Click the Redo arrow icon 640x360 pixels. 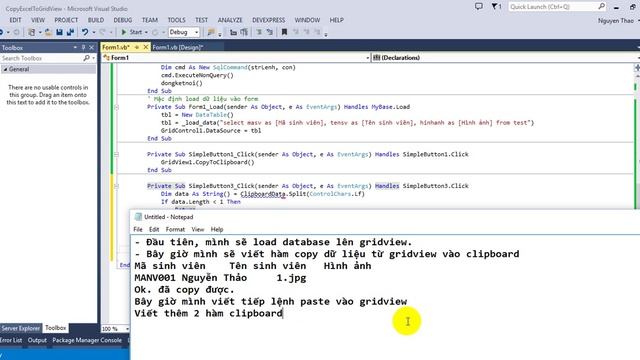pyautogui.click(x=102, y=32)
